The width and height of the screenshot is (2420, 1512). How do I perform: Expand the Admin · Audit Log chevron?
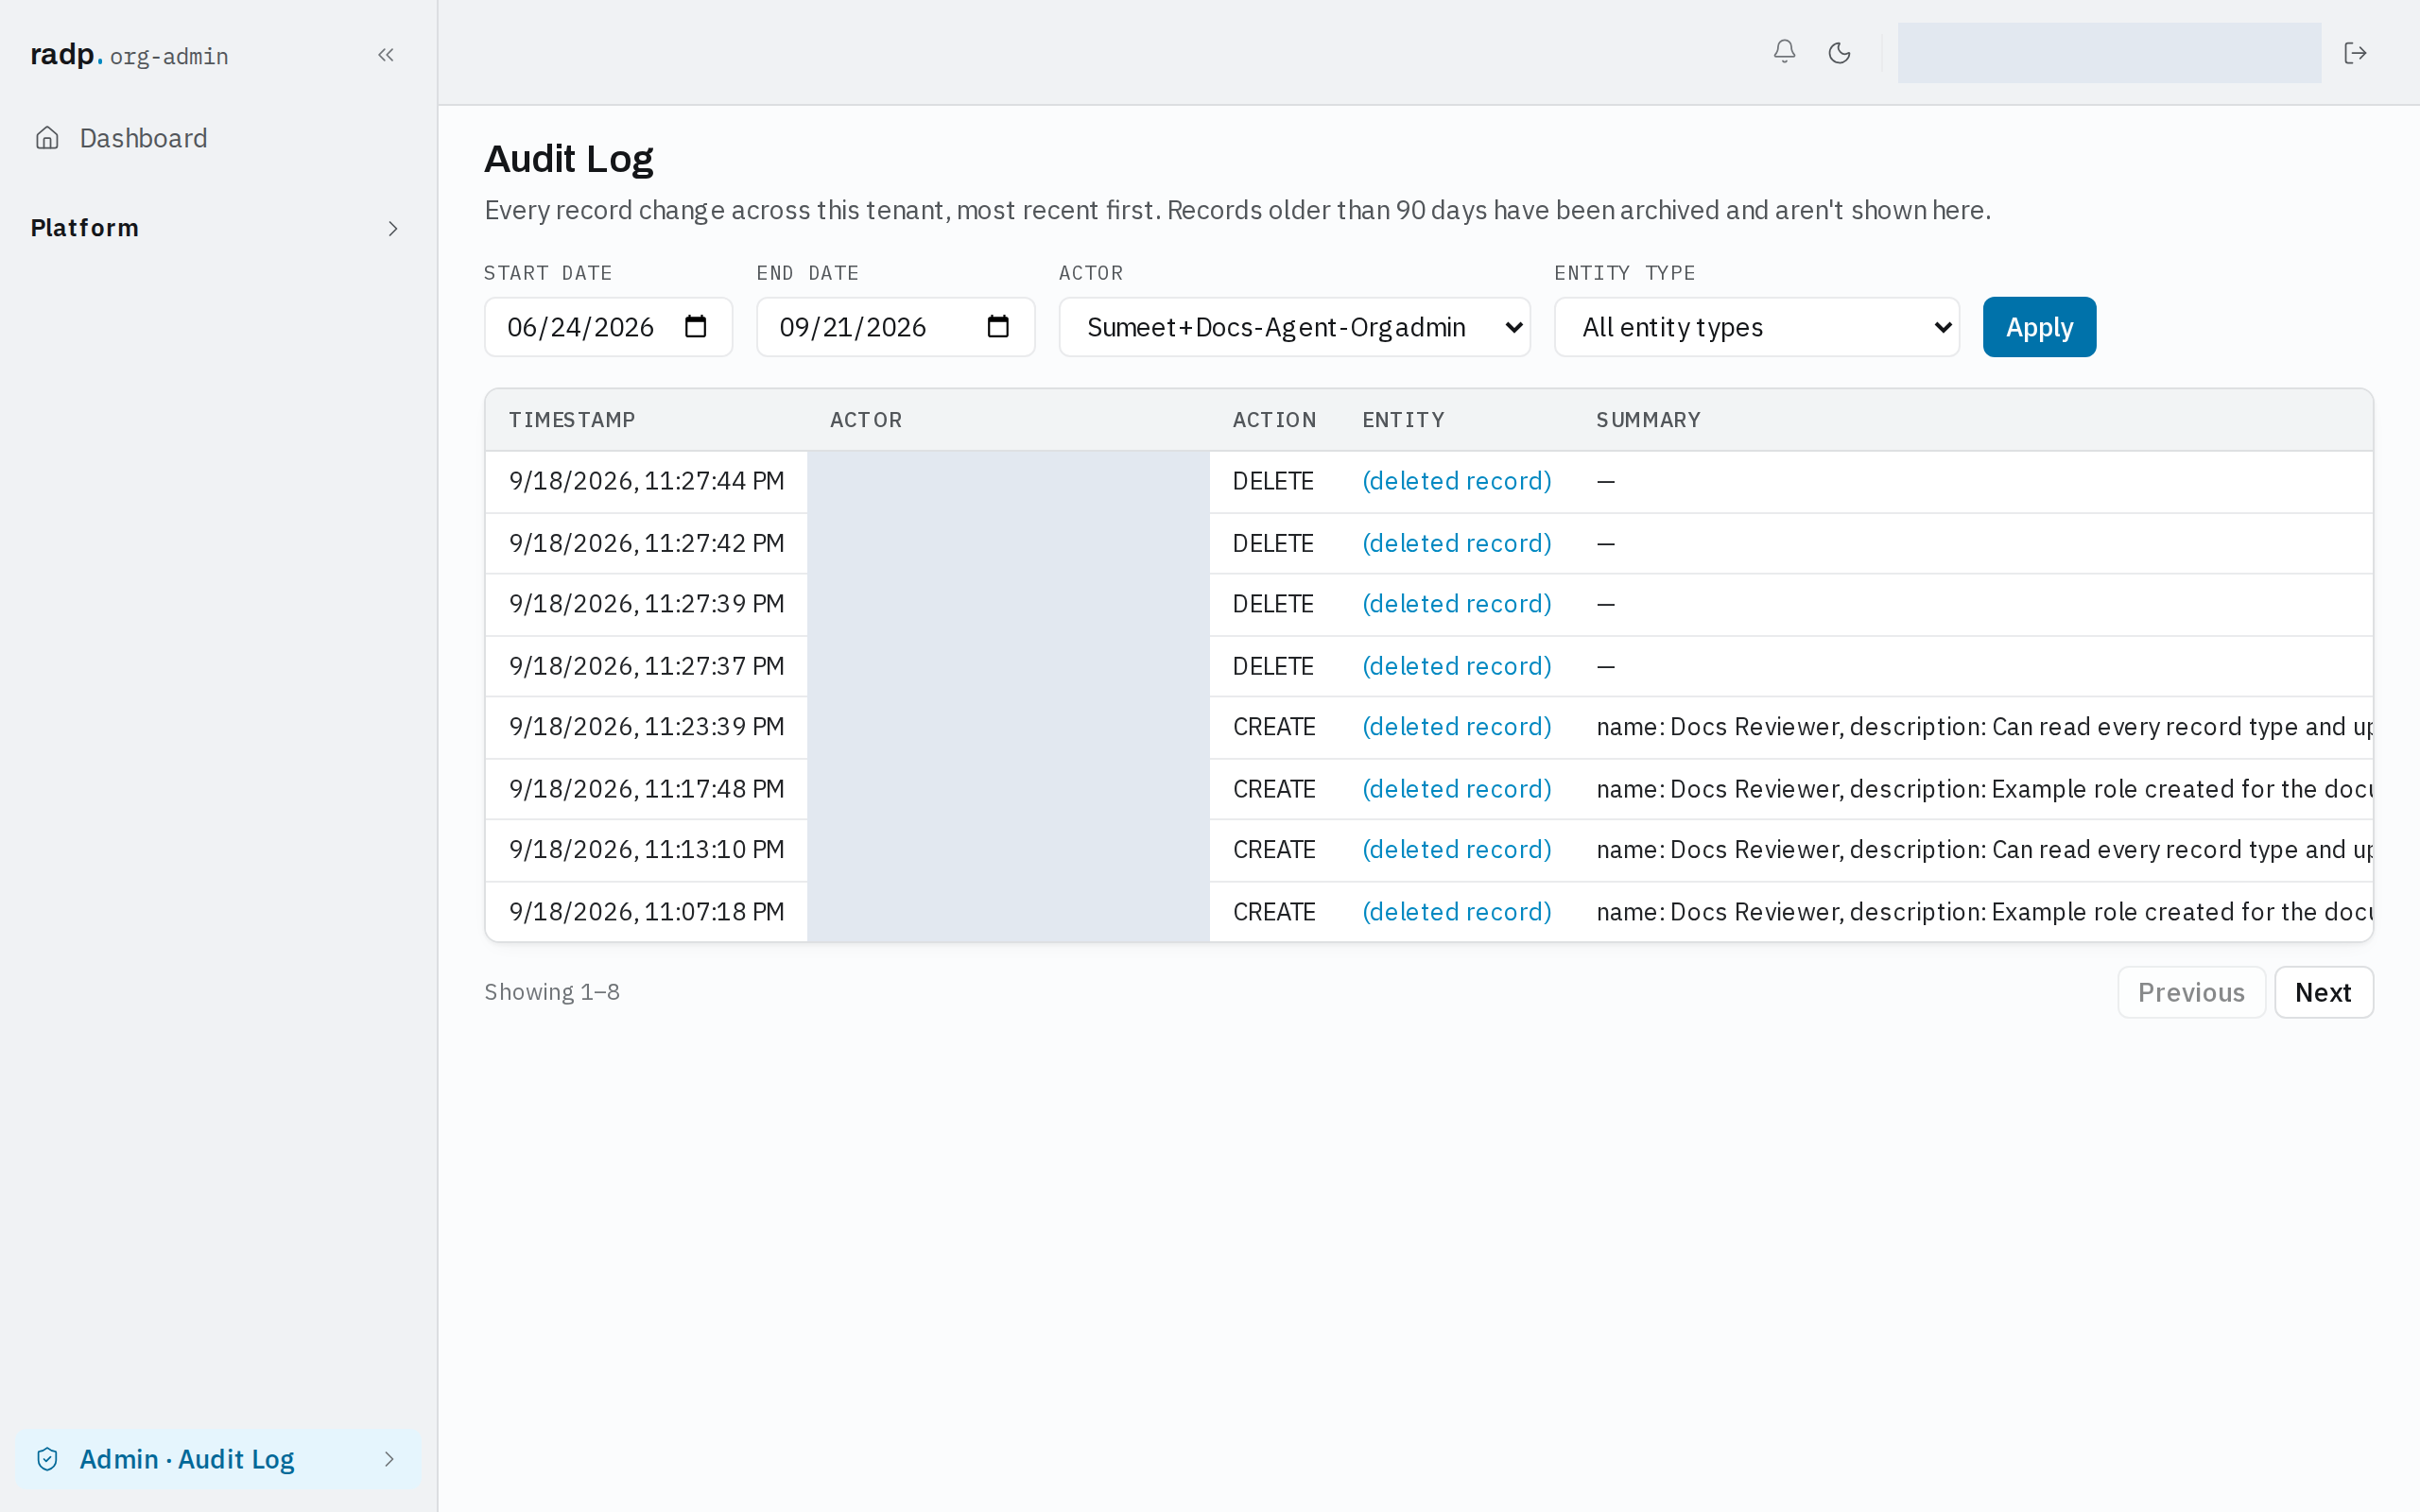coord(389,1459)
